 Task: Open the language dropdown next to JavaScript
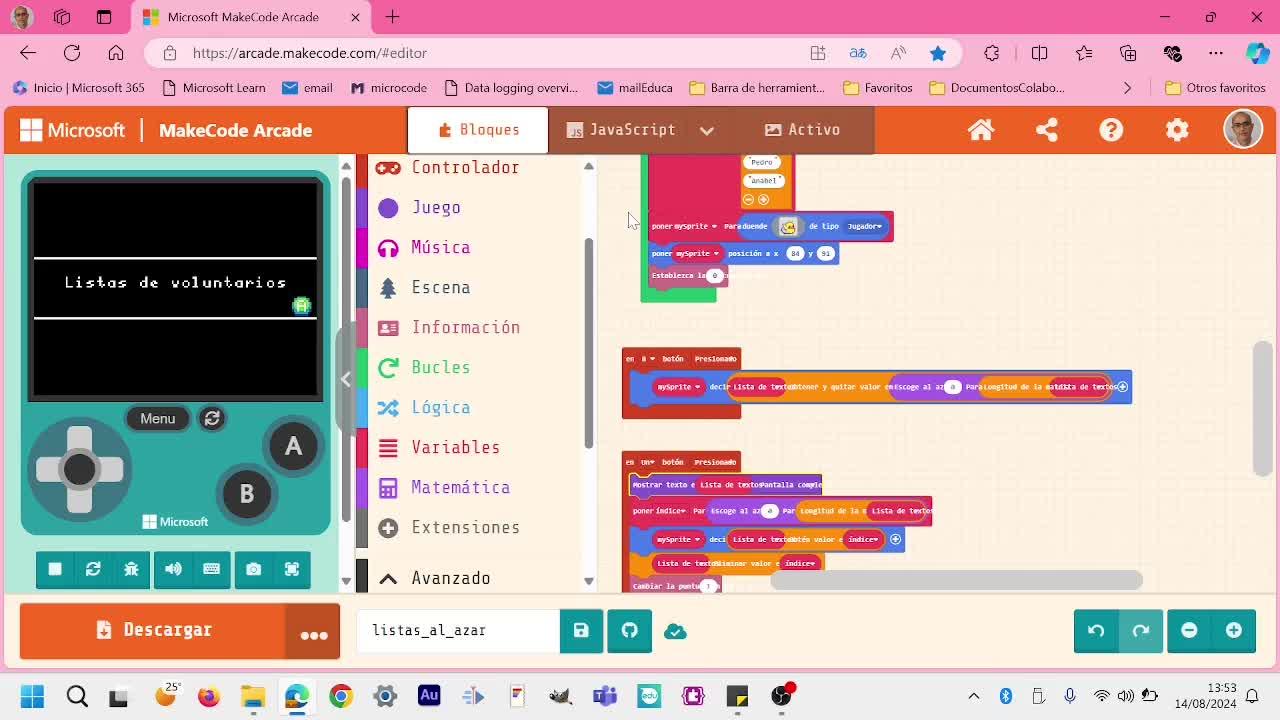(706, 130)
